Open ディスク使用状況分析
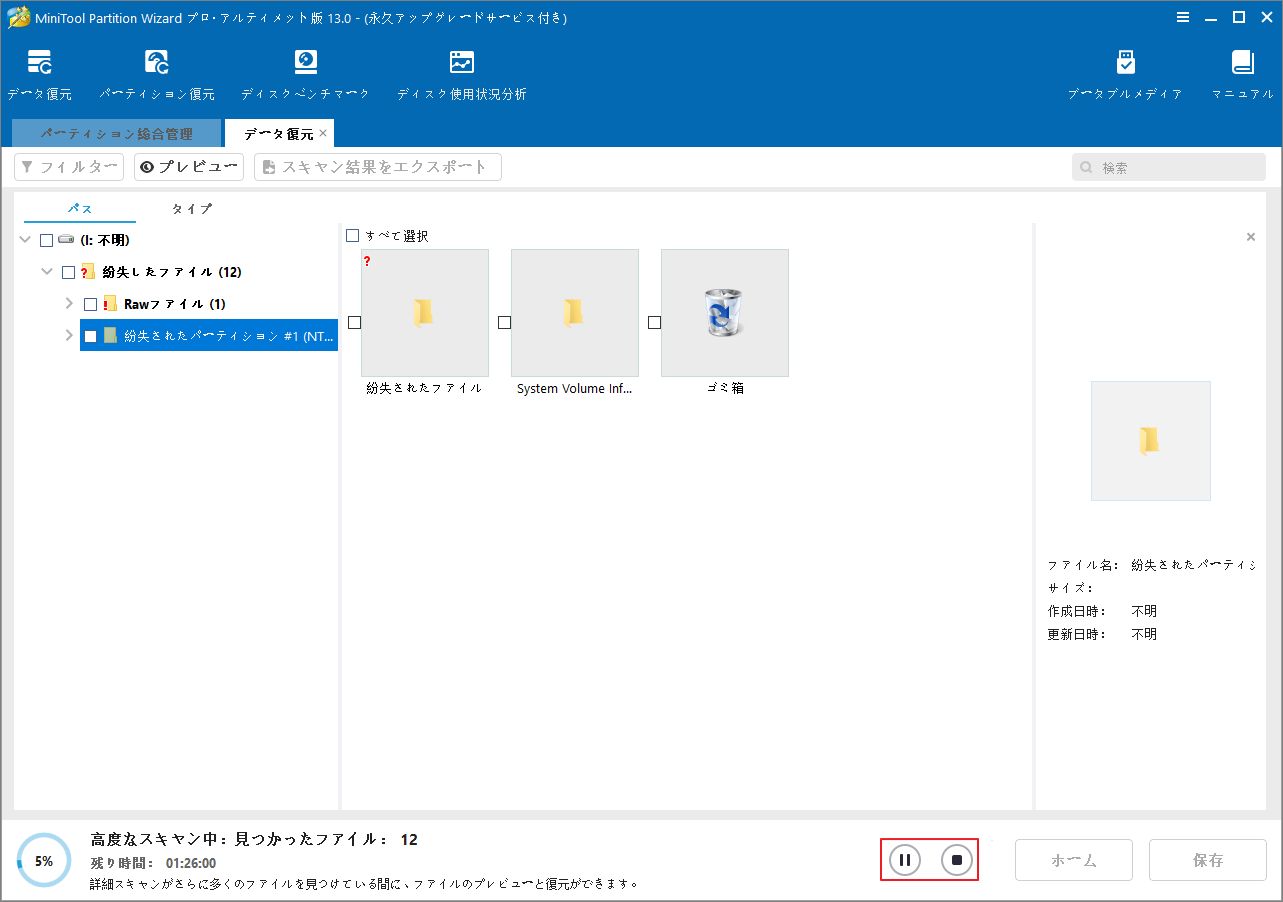 click(461, 62)
